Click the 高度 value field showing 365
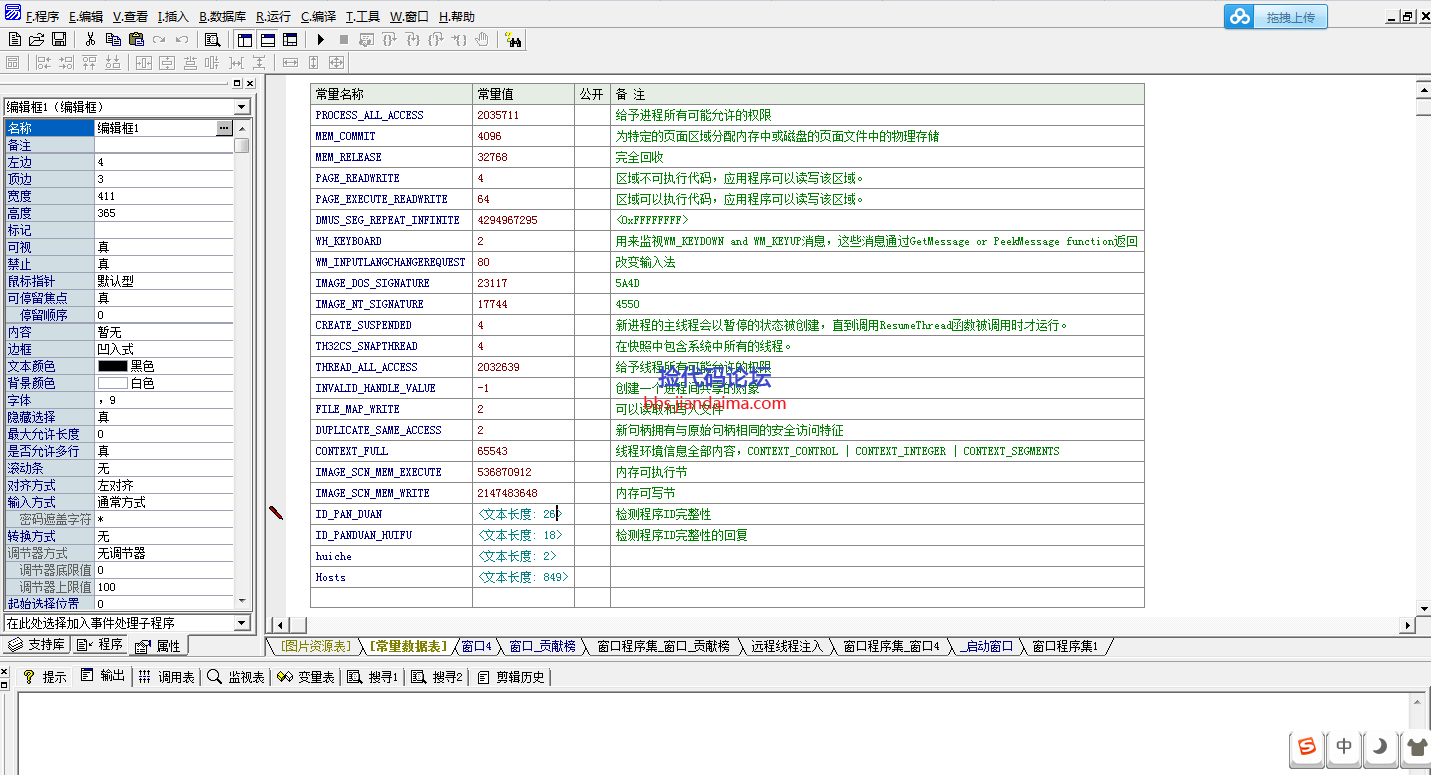The width and height of the screenshot is (1431, 775). [x=164, y=213]
